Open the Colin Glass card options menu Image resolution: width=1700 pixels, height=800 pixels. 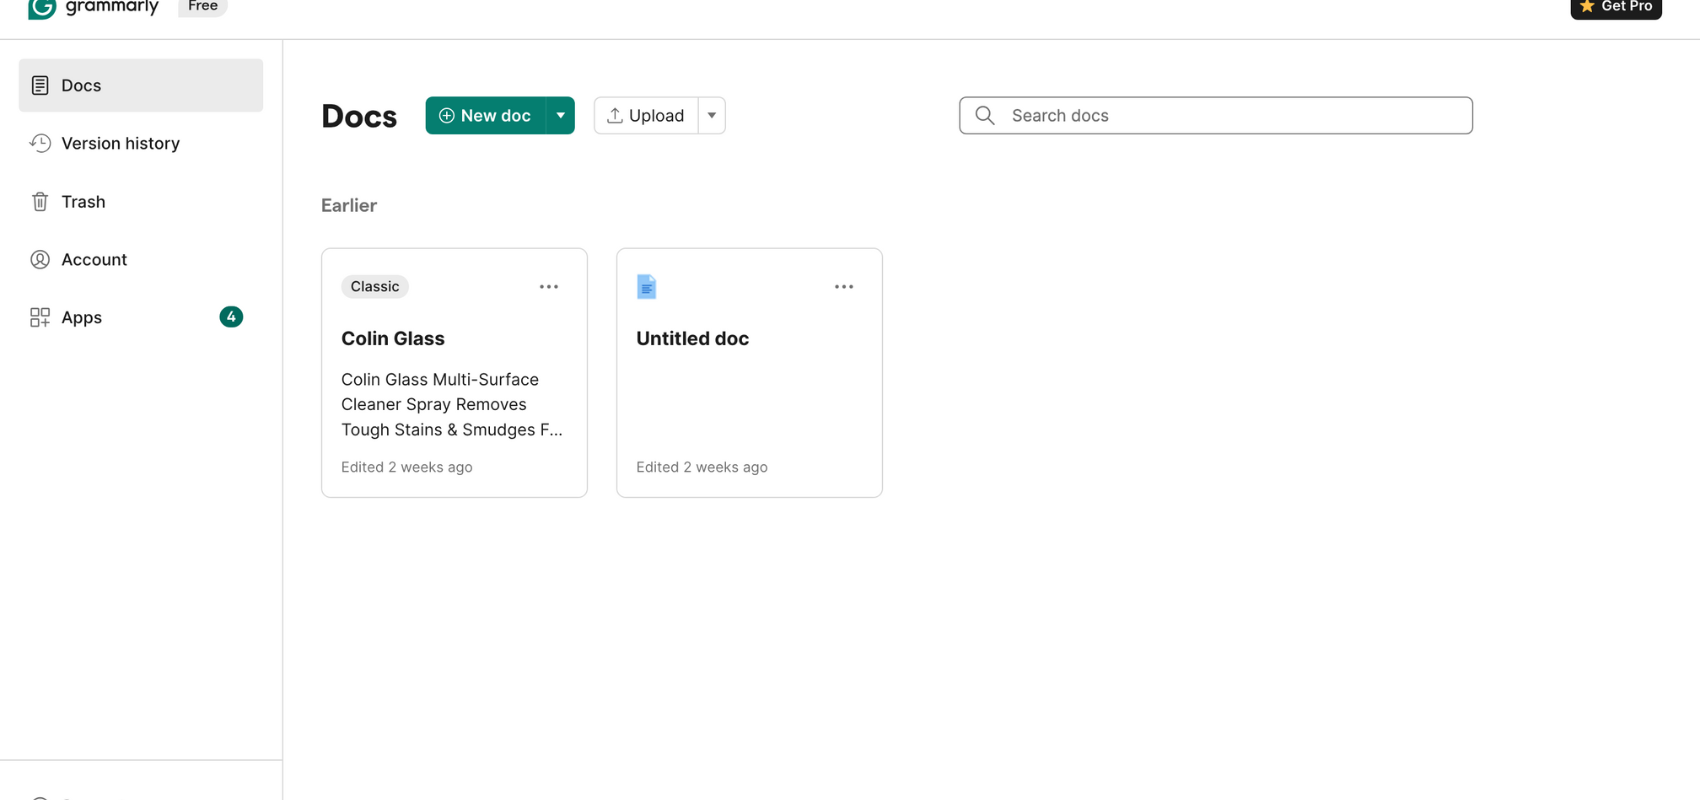549,287
